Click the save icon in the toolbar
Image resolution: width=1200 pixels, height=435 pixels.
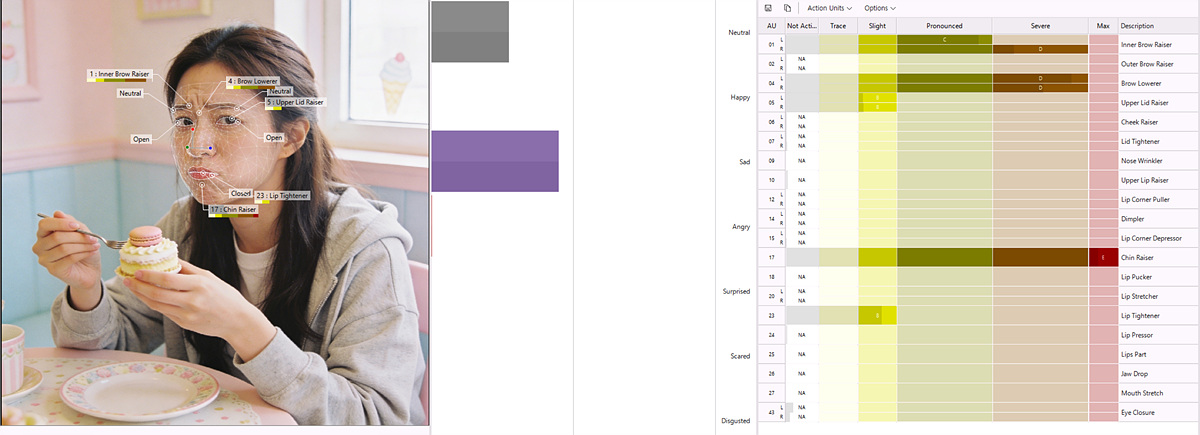click(767, 8)
